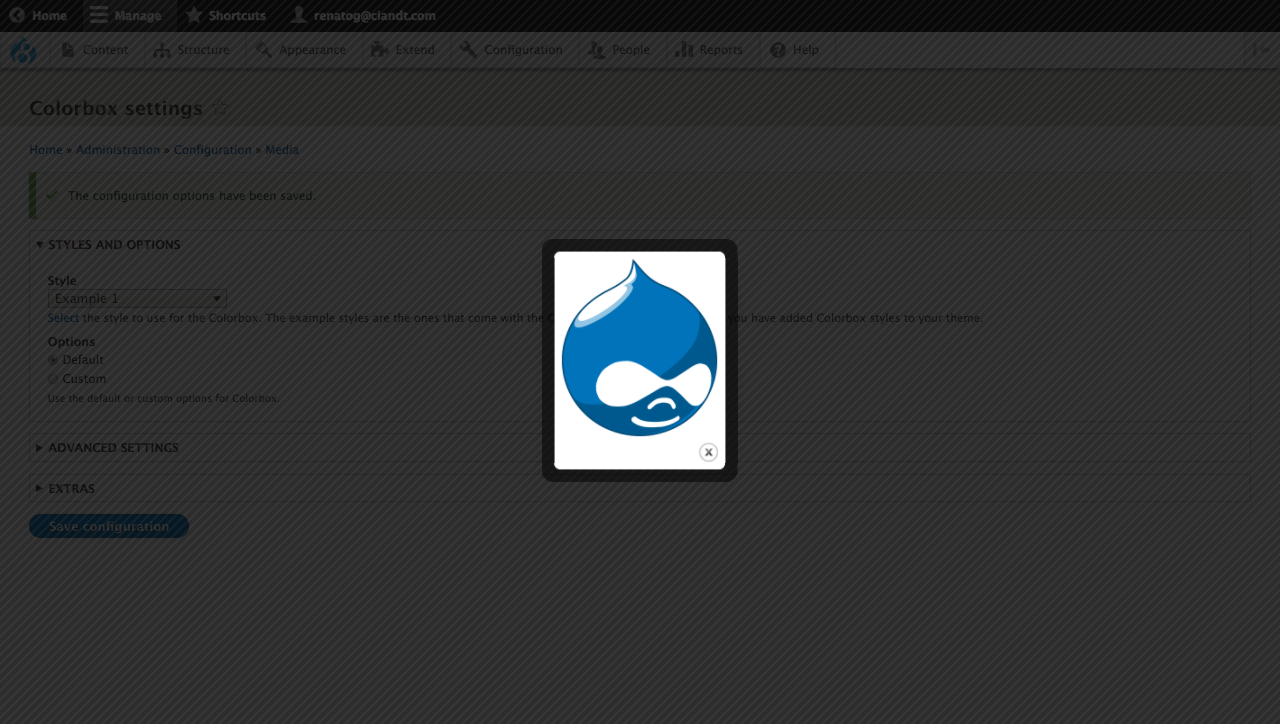Image resolution: width=1280 pixels, height=724 pixels.
Task: Click the Save configuration button
Action: pyautogui.click(x=109, y=526)
